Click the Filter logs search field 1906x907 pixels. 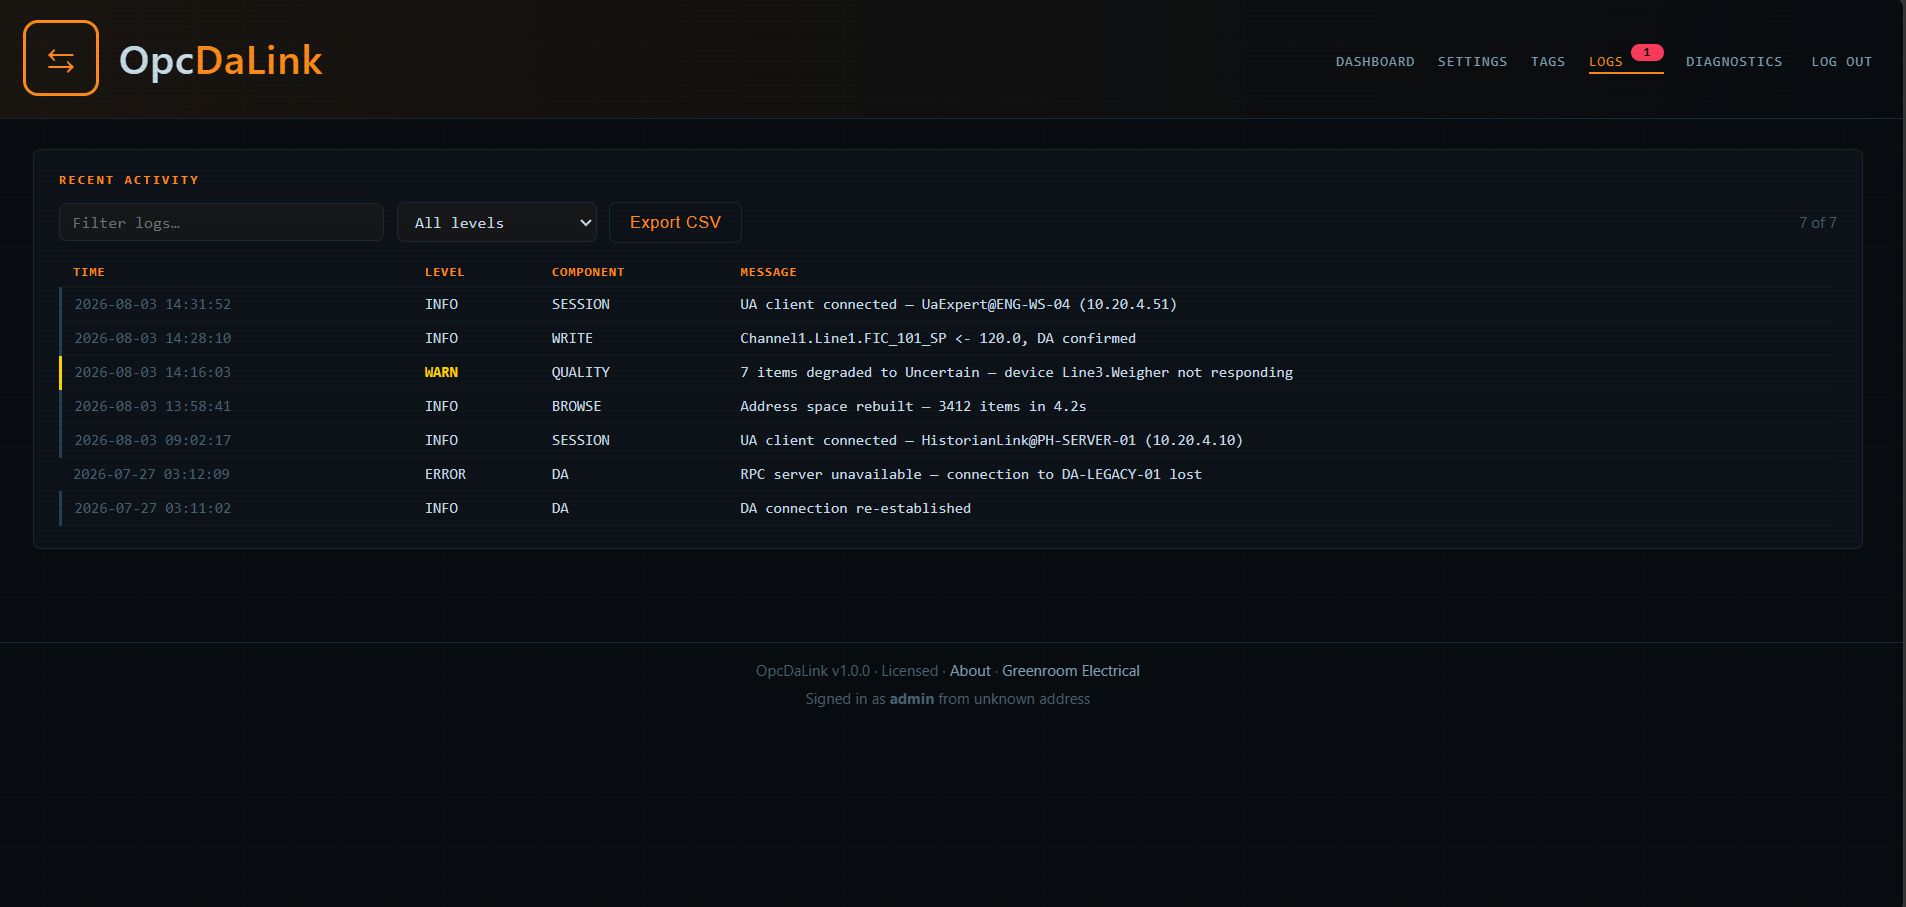(221, 222)
